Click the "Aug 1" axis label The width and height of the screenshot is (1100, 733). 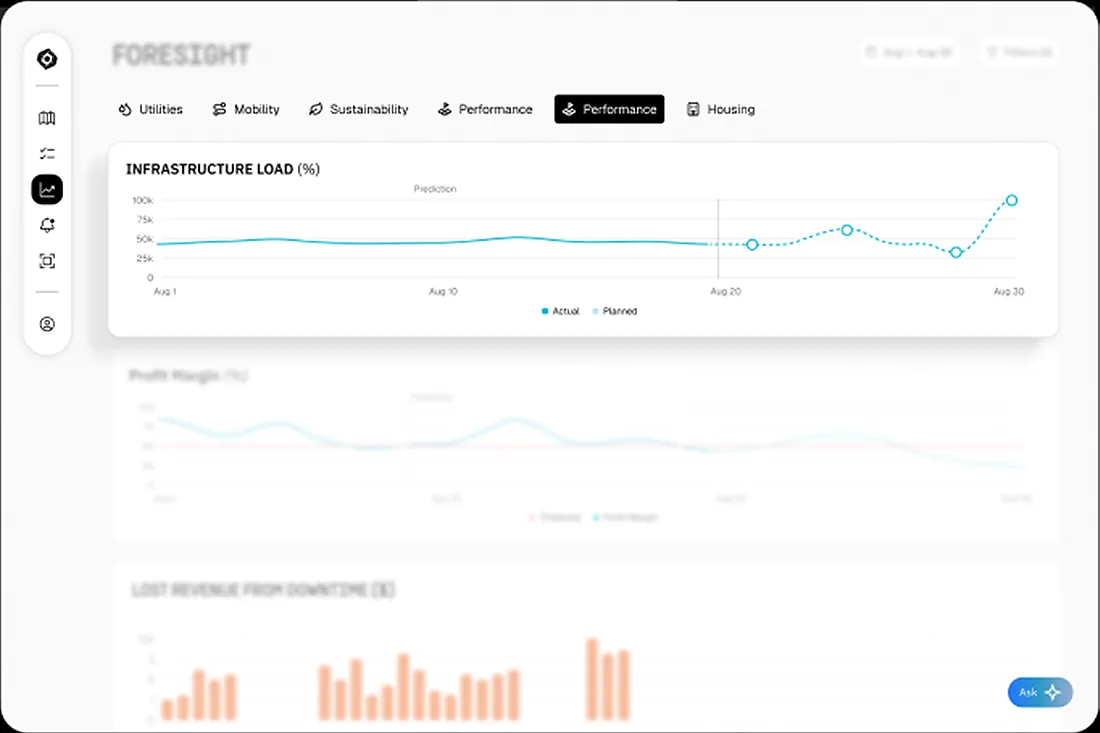coord(165,292)
